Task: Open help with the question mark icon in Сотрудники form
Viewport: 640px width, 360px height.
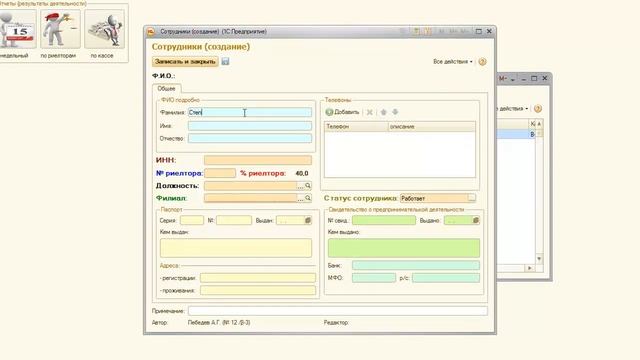Action: point(482,62)
